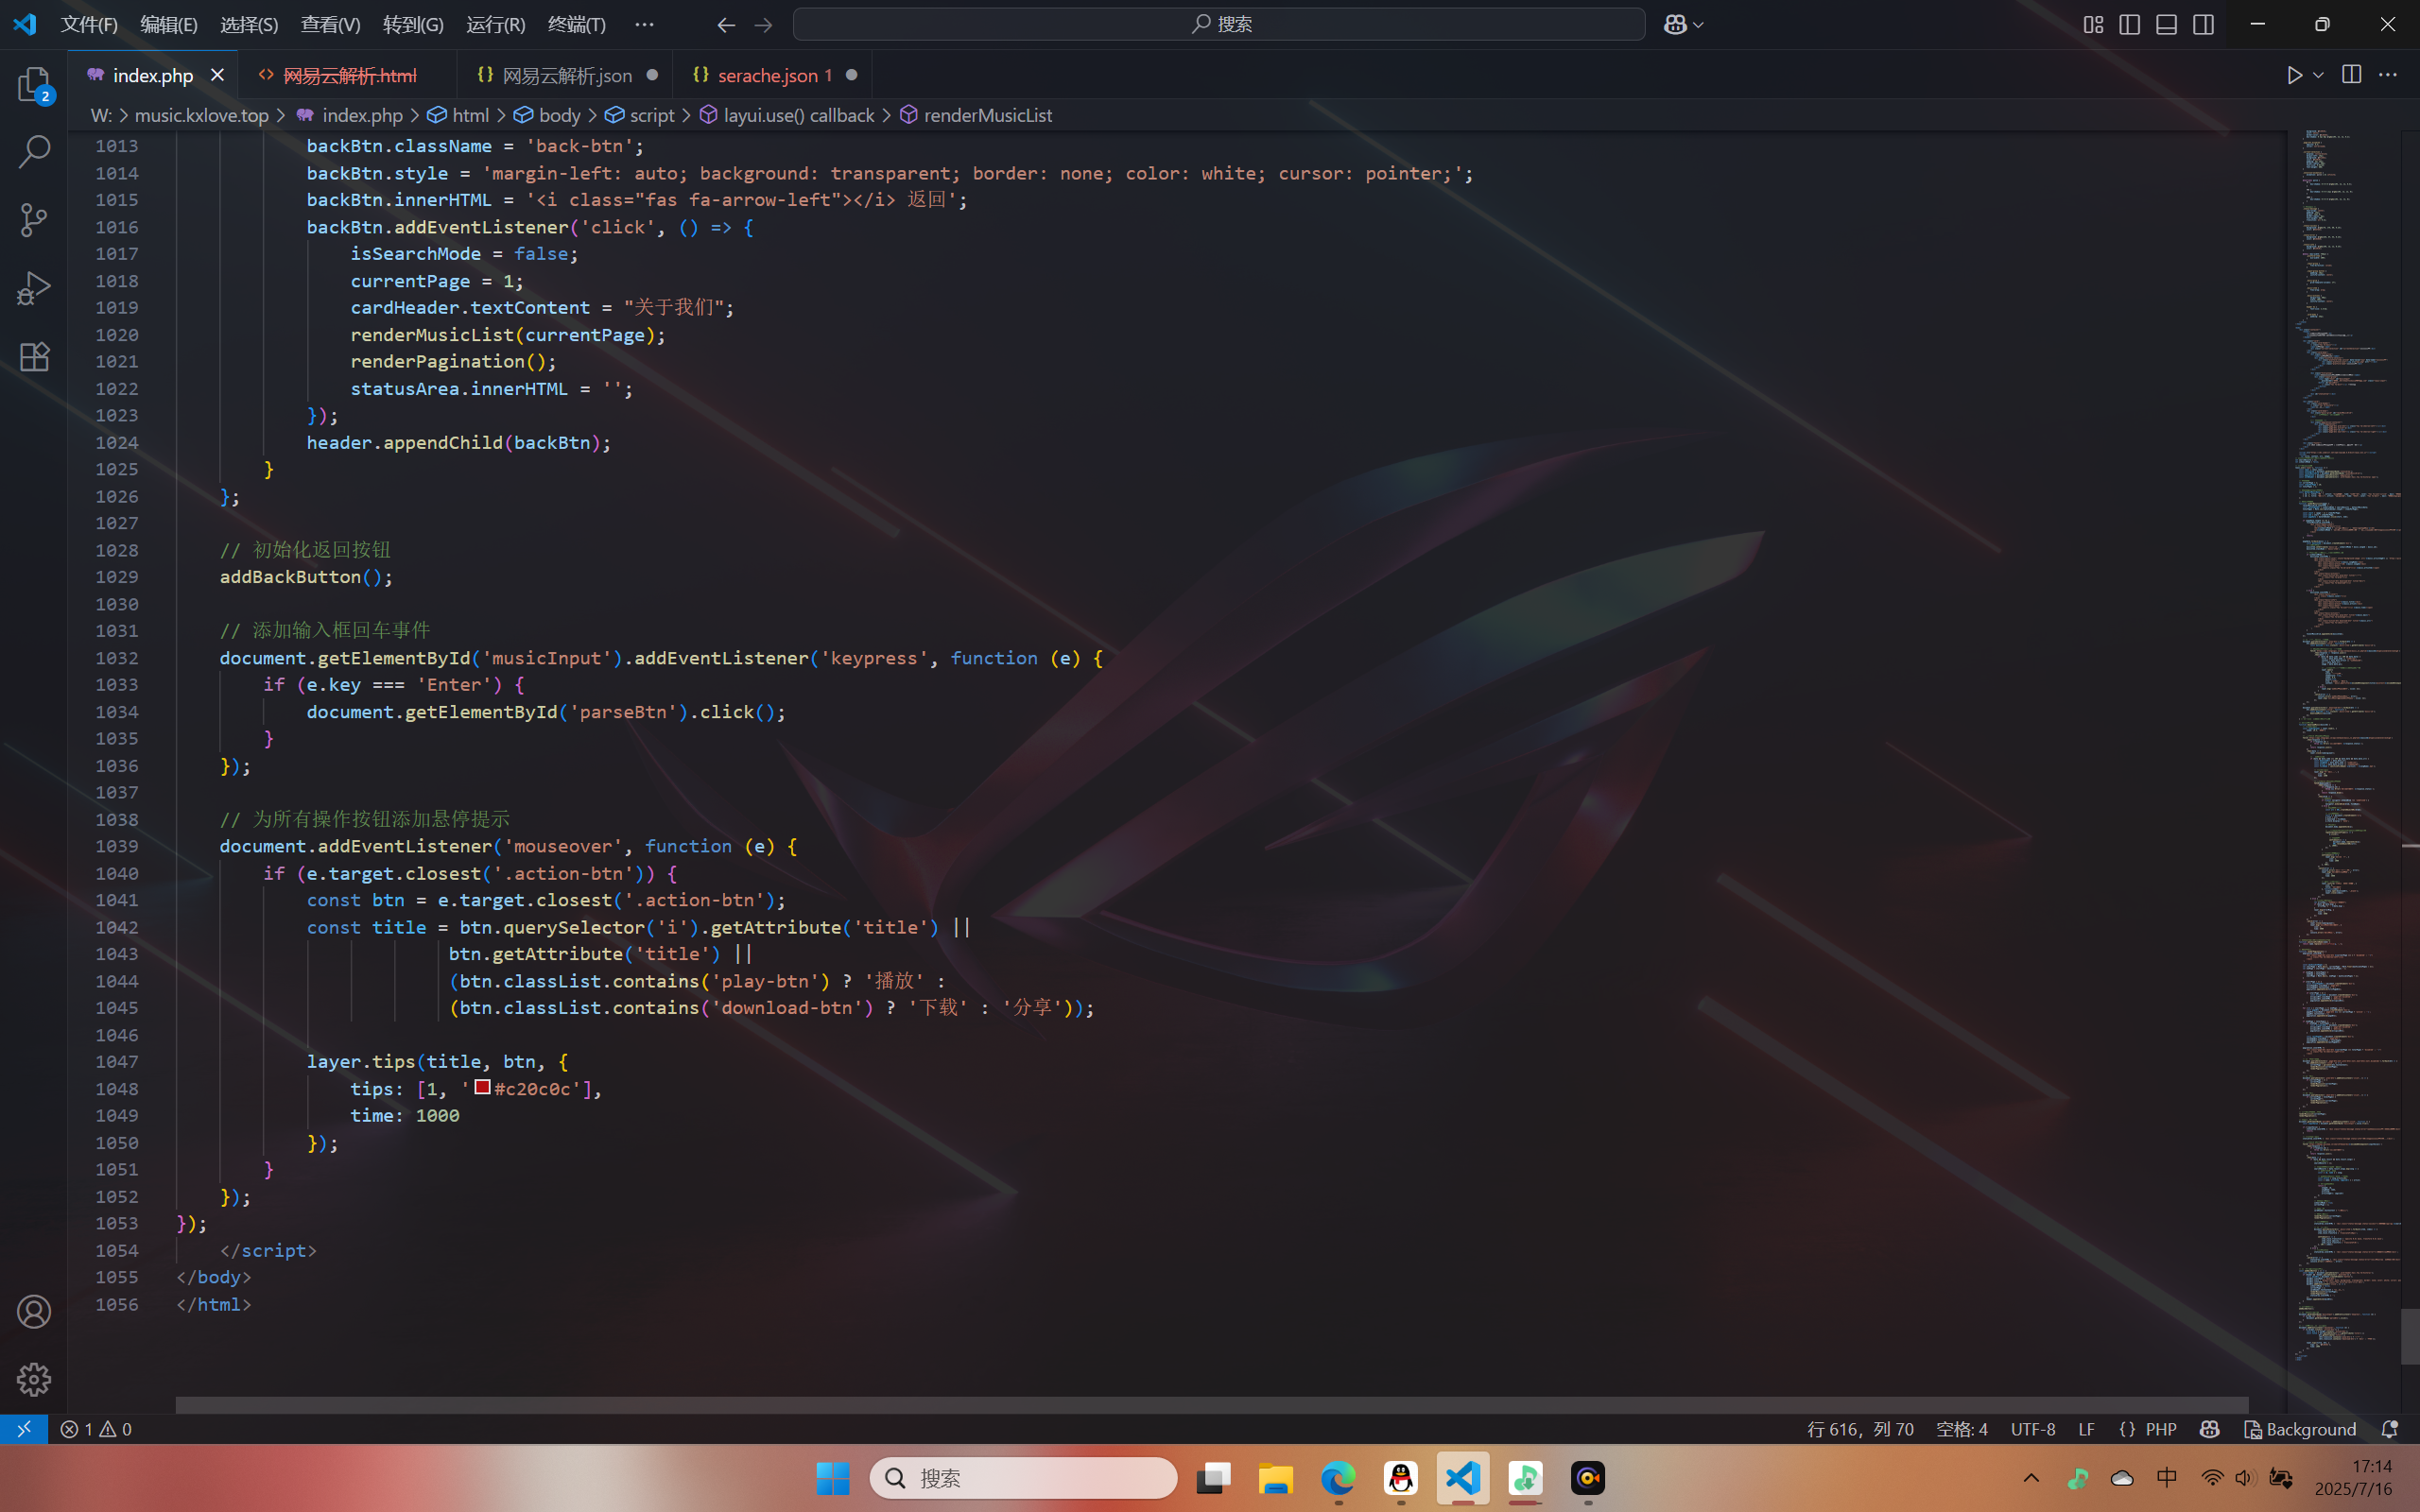Screen dimensions: 2420x1512
Task: Go back with the navigation arrow
Action: 726,24
